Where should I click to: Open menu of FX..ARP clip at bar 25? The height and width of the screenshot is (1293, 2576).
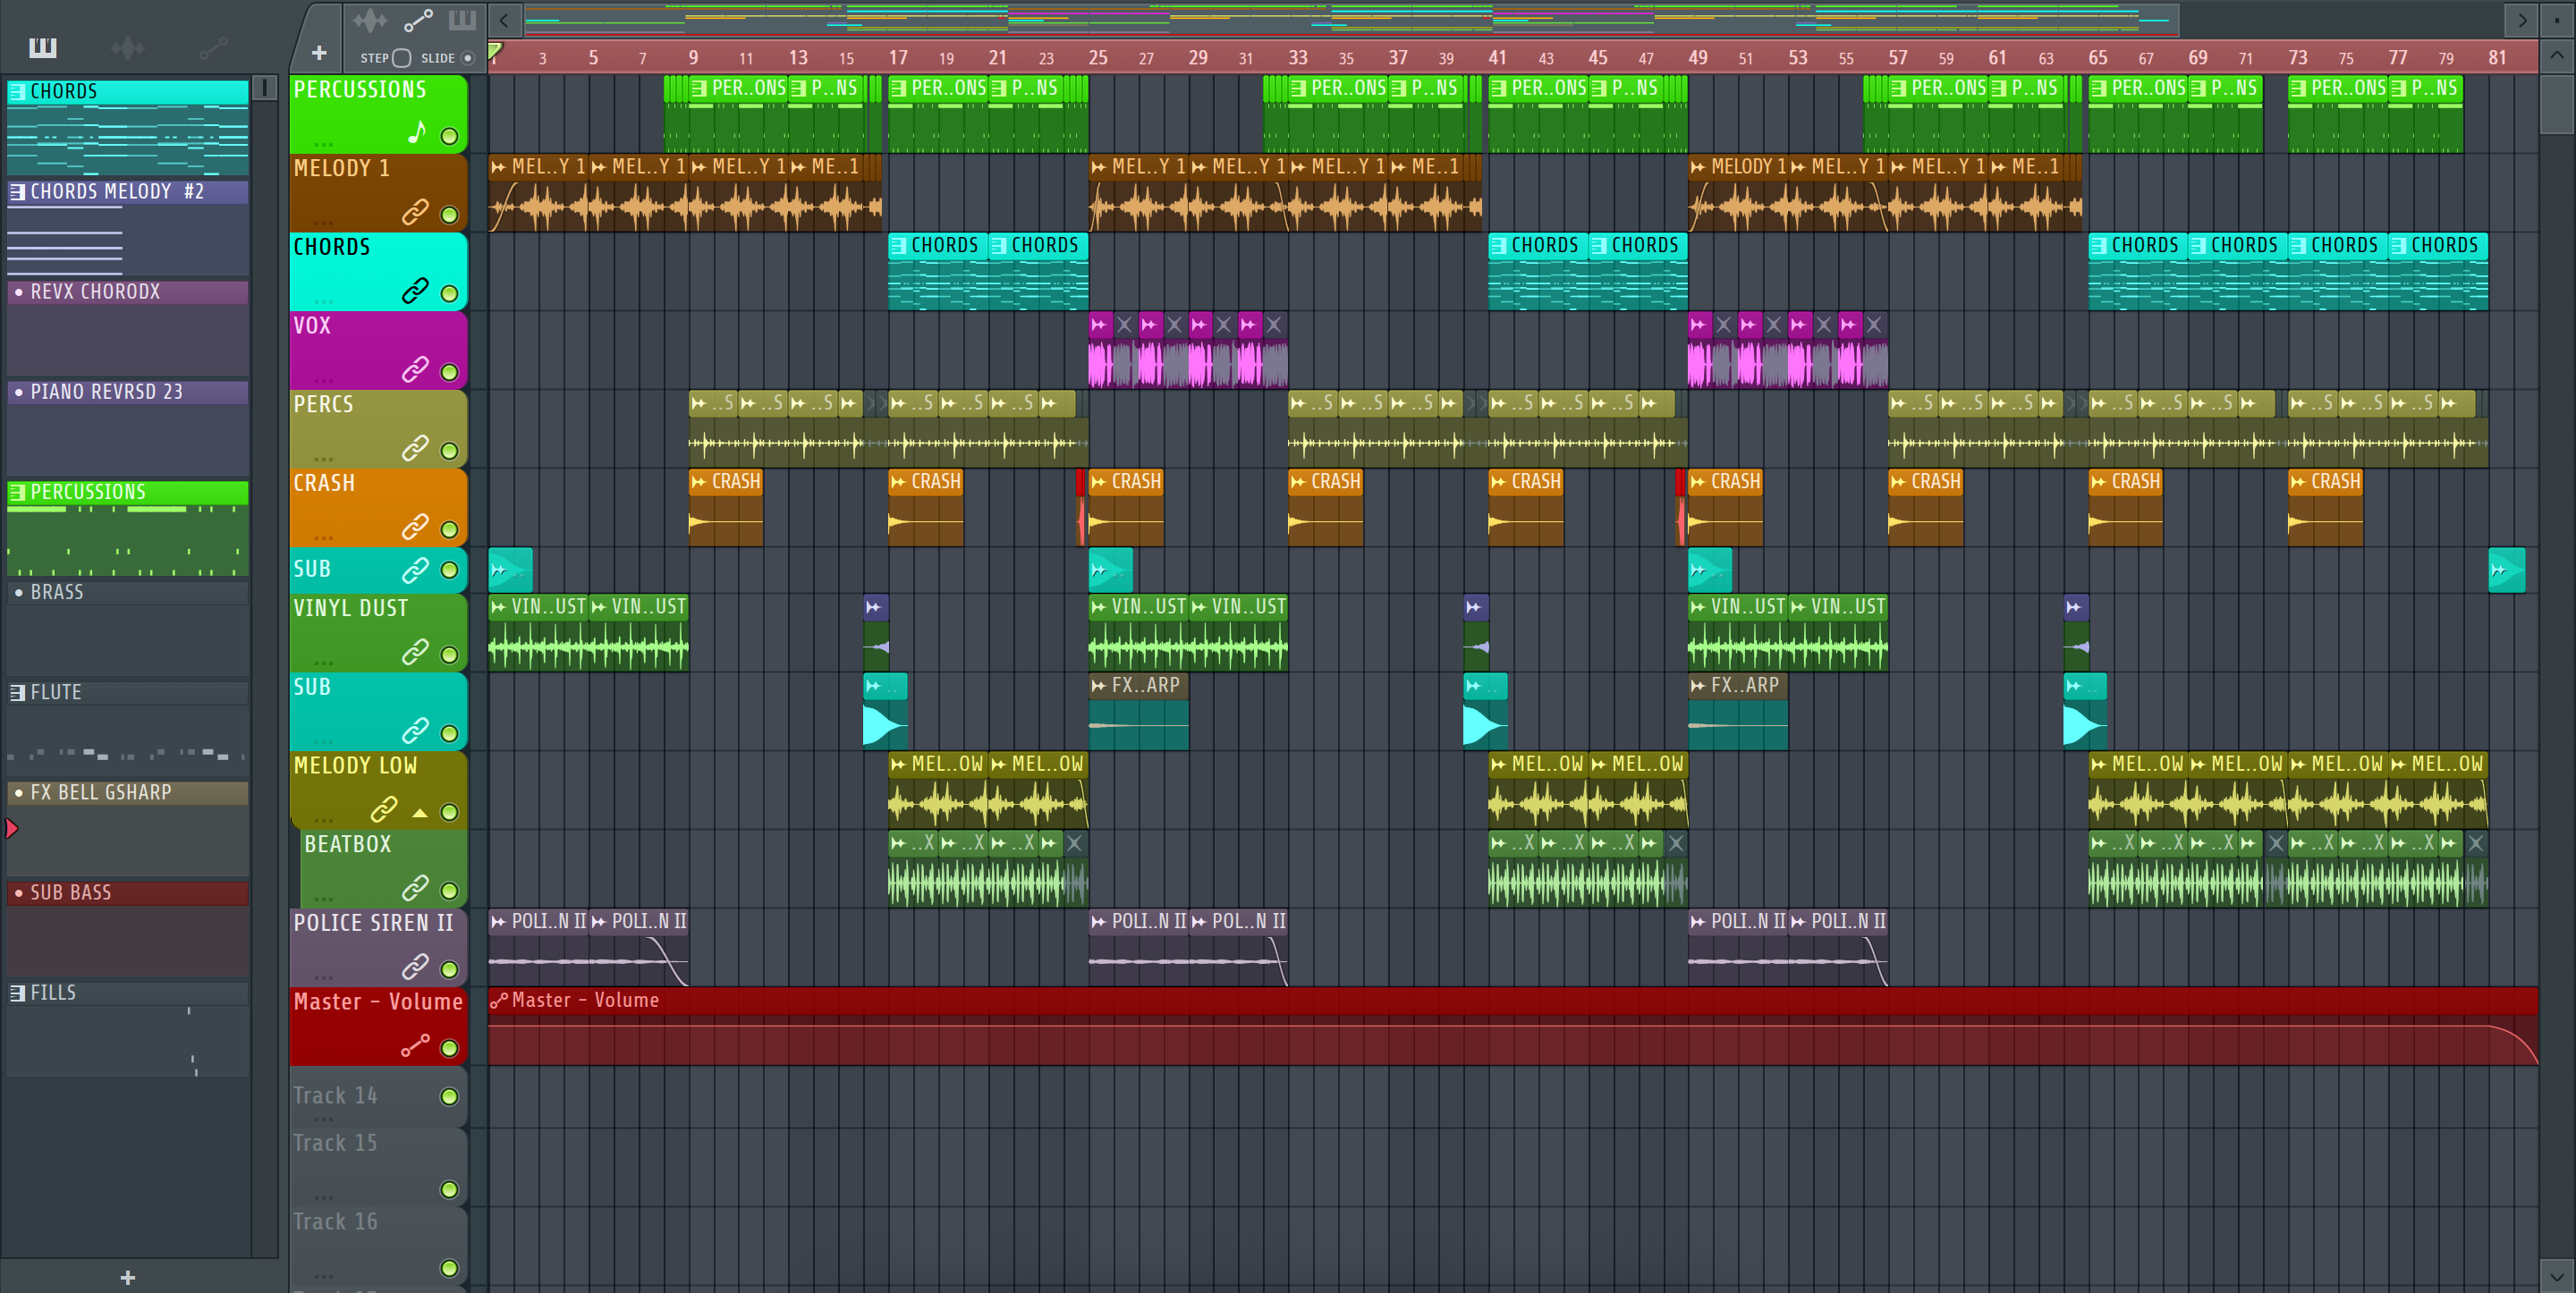point(1099,686)
